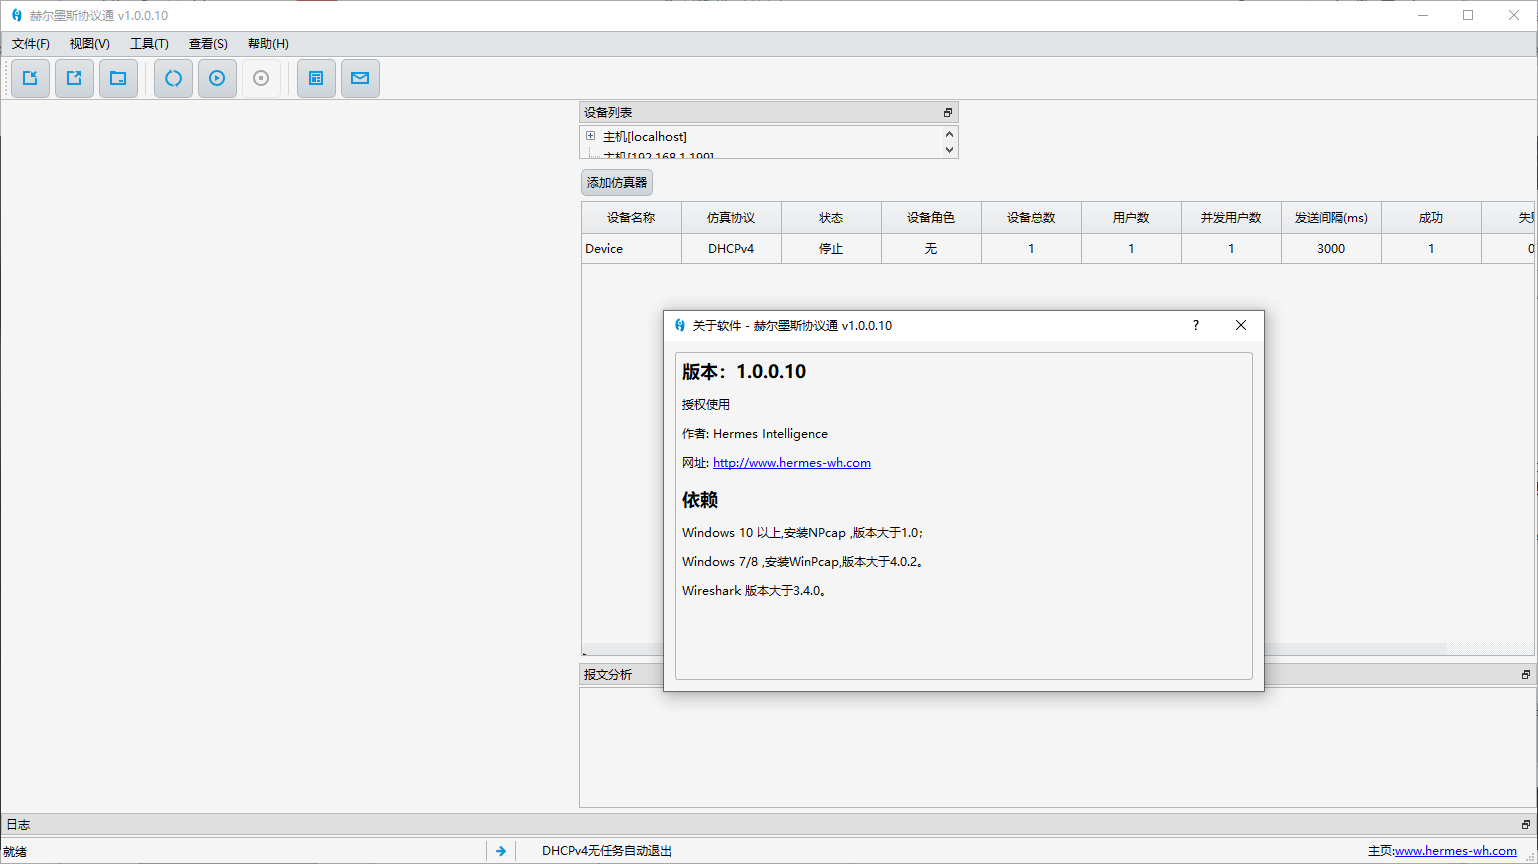Click the 设备总数 column header
This screenshot has height=864, width=1538.
pos(1031,218)
